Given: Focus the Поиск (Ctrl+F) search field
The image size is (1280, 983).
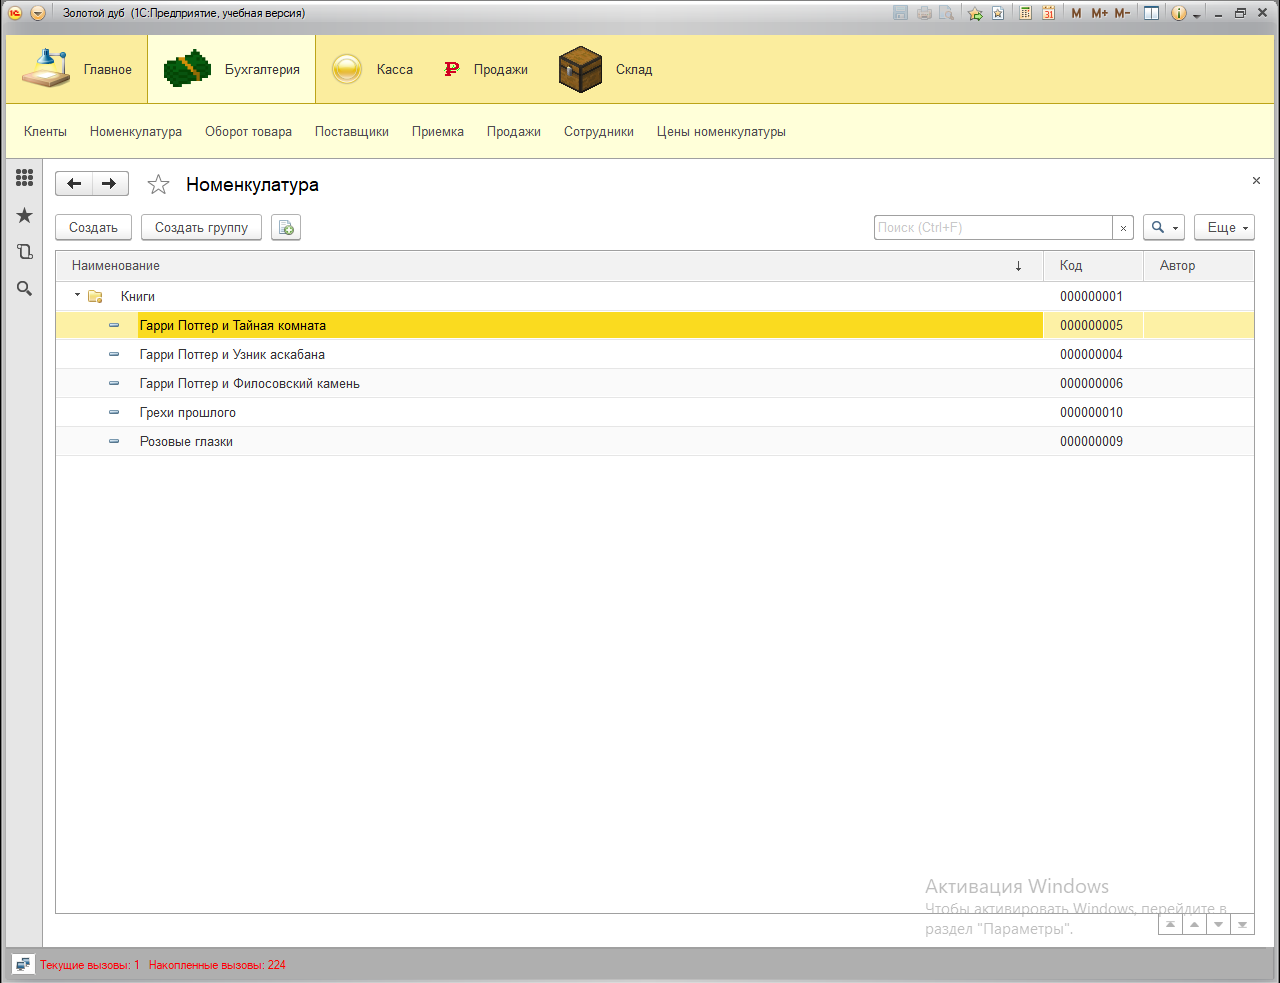Looking at the screenshot, I should click(x=993, y=228).
